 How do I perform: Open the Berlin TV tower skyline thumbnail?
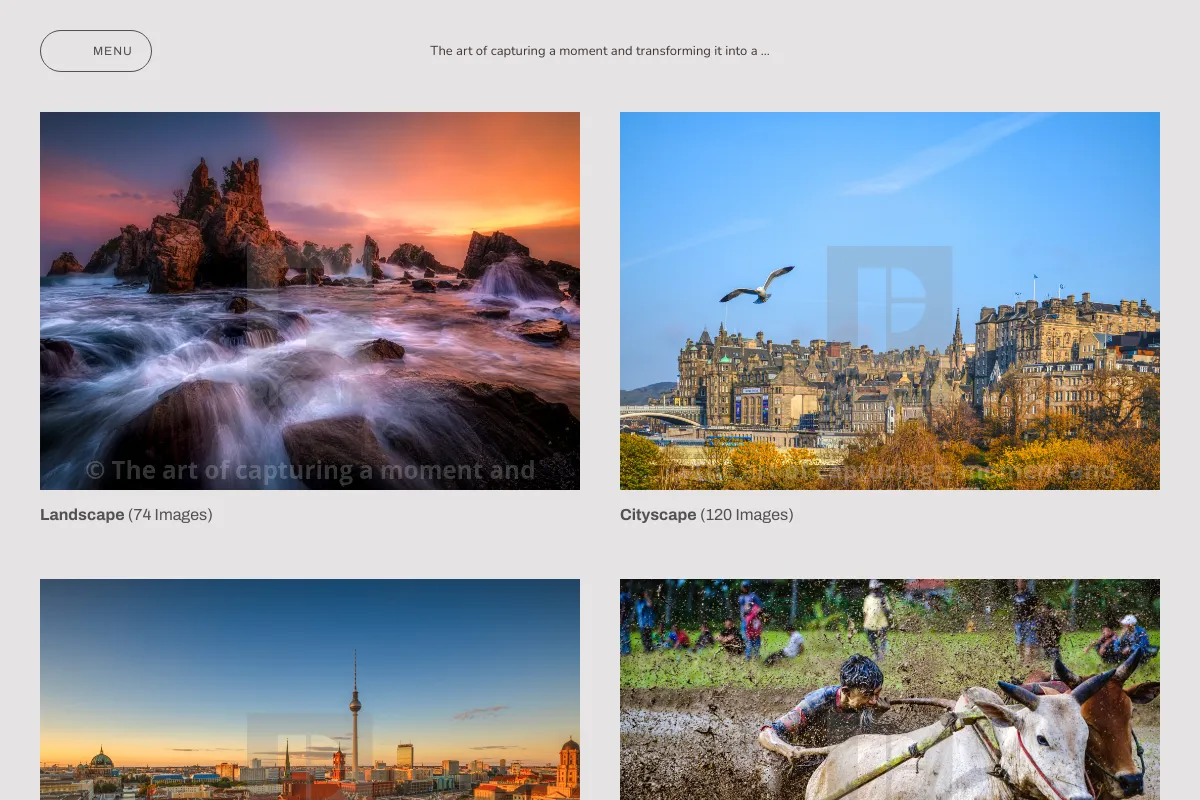(310, 689)
